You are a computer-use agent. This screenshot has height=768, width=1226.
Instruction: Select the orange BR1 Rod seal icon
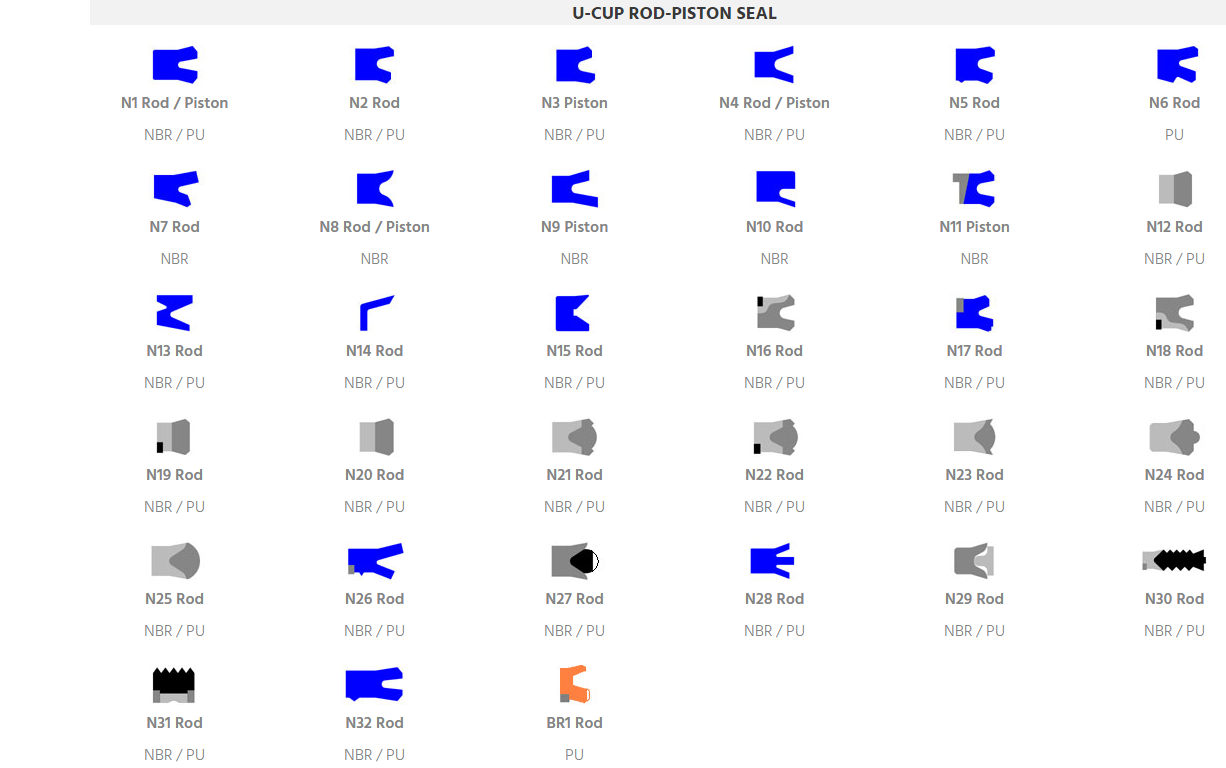574,685
